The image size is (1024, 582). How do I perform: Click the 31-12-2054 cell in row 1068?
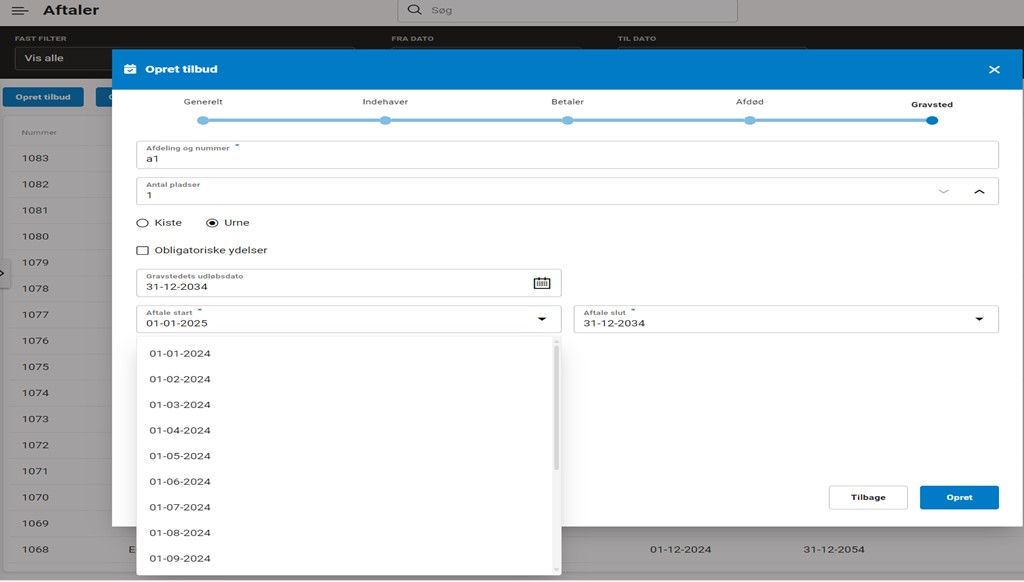pyautogui.click(x=834, y=550)
